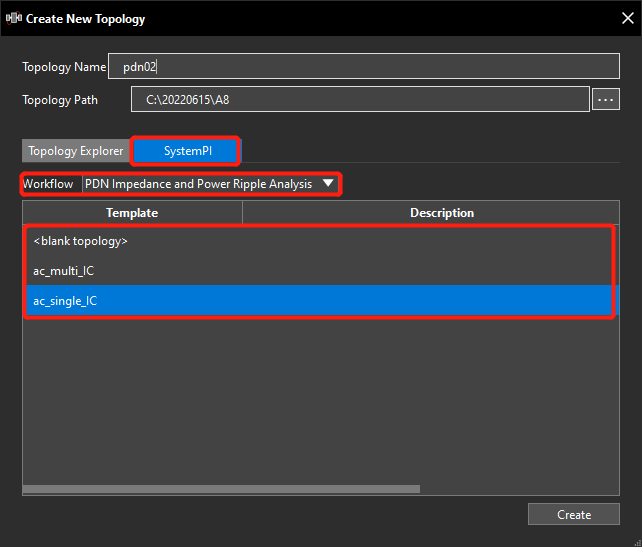Click the Workflow dropdown arrow
The image size is (642, 547).
(328, 183)
